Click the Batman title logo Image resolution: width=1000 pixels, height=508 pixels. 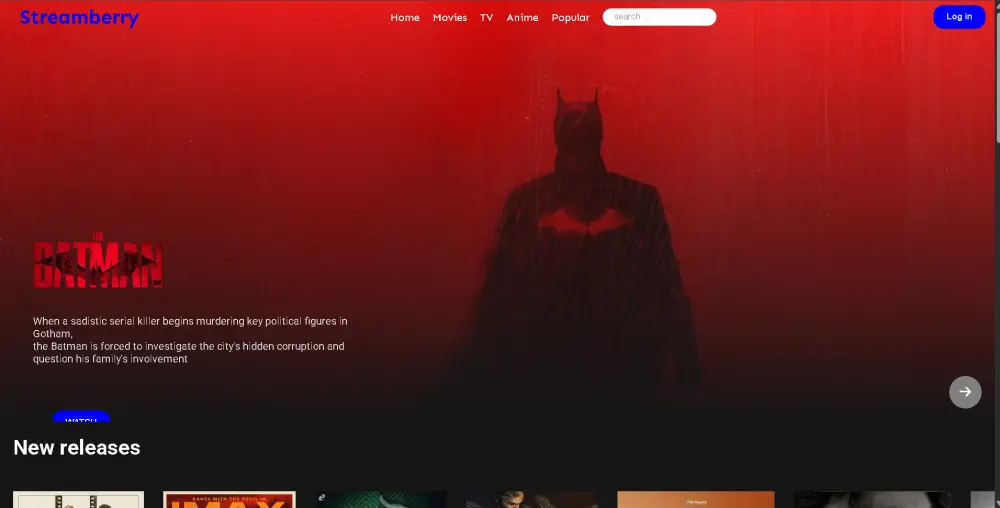tap(98, 260)
